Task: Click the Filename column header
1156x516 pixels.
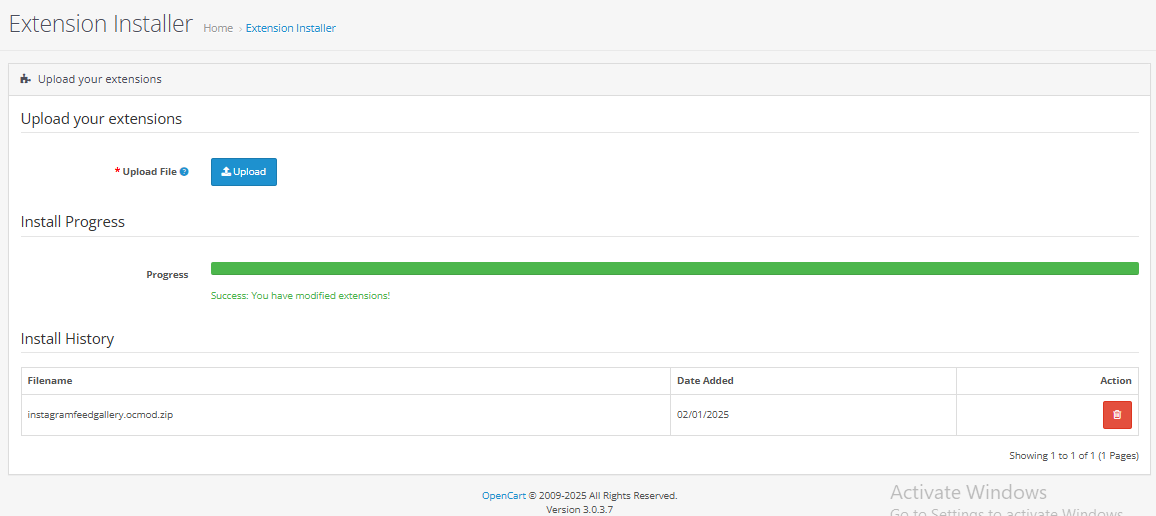Action: click(x=50, y=381)
